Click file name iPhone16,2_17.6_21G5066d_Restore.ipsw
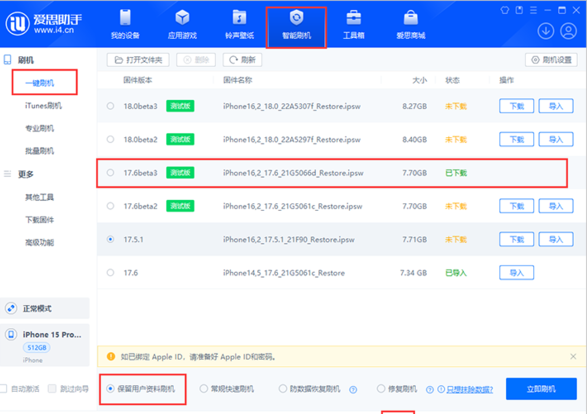 tap(293, 173)
